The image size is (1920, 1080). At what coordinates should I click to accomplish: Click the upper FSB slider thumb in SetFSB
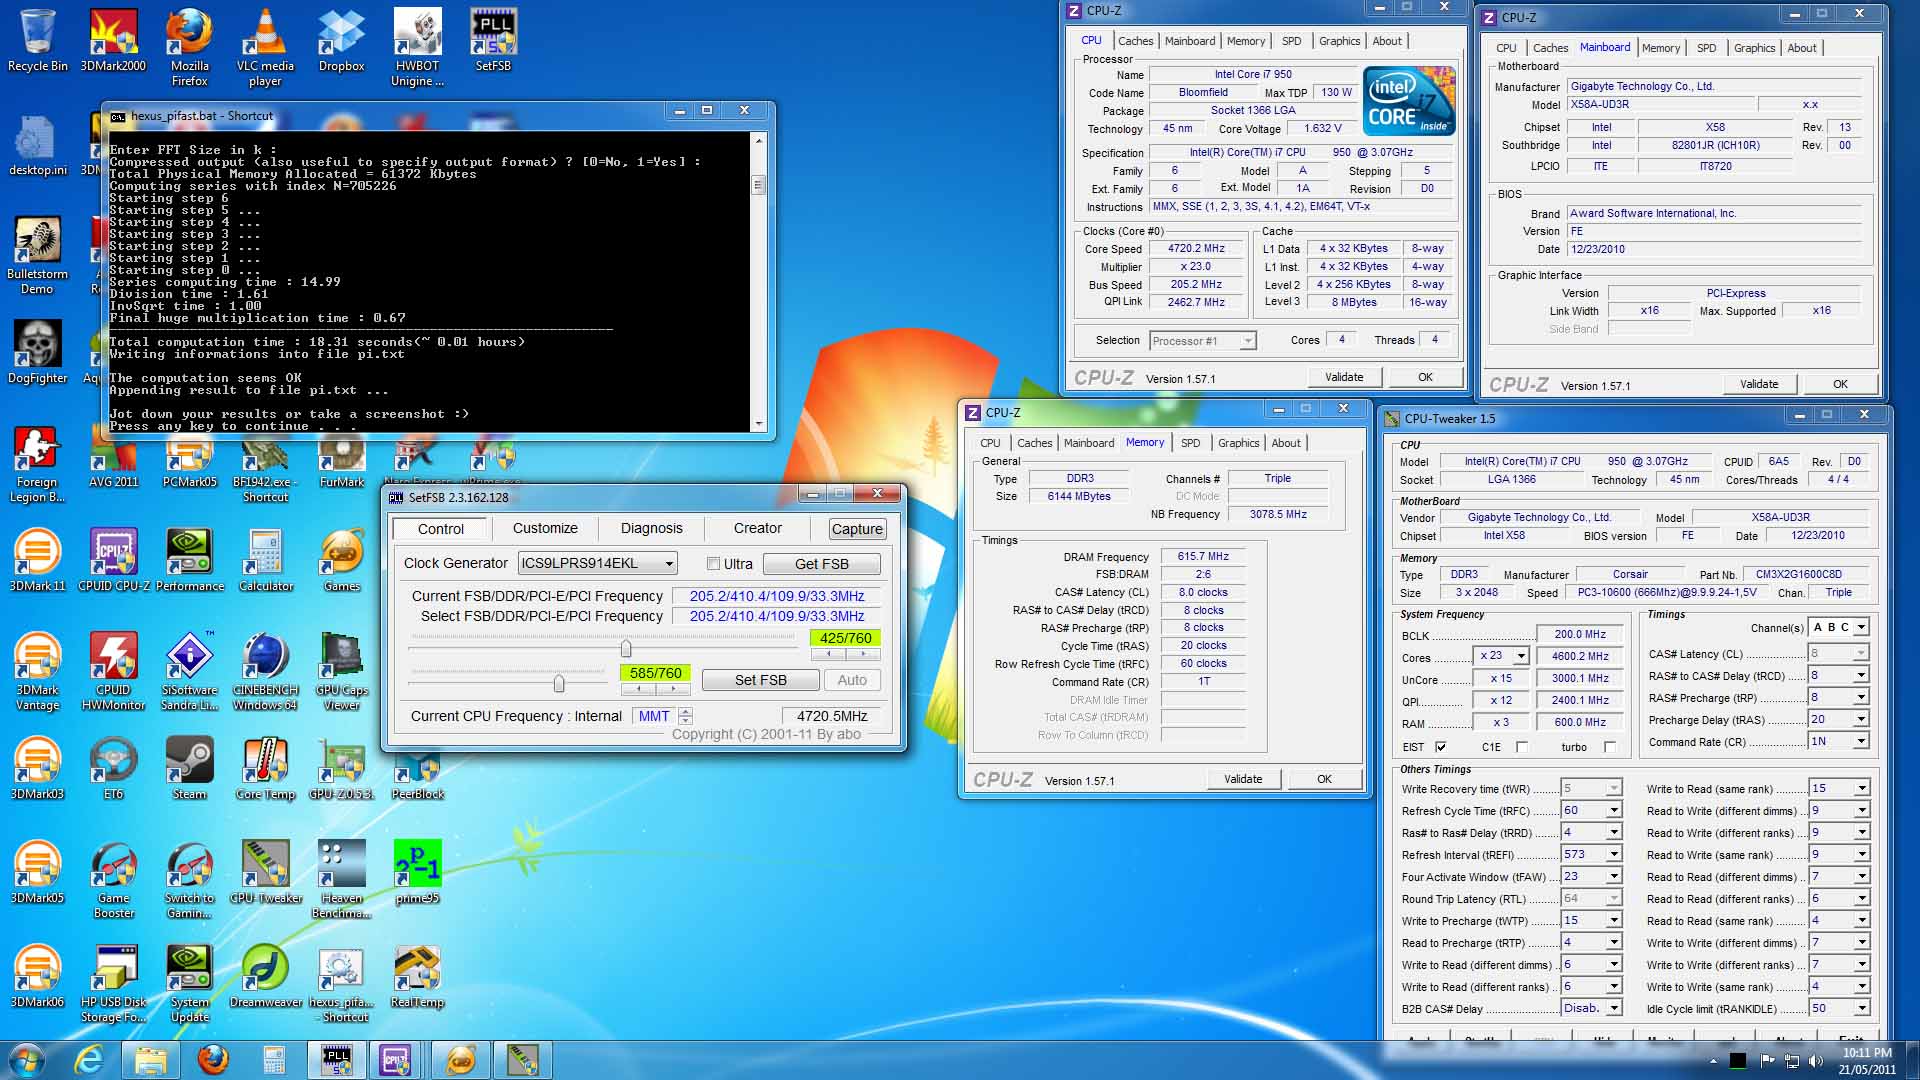[x=626, y=648]
